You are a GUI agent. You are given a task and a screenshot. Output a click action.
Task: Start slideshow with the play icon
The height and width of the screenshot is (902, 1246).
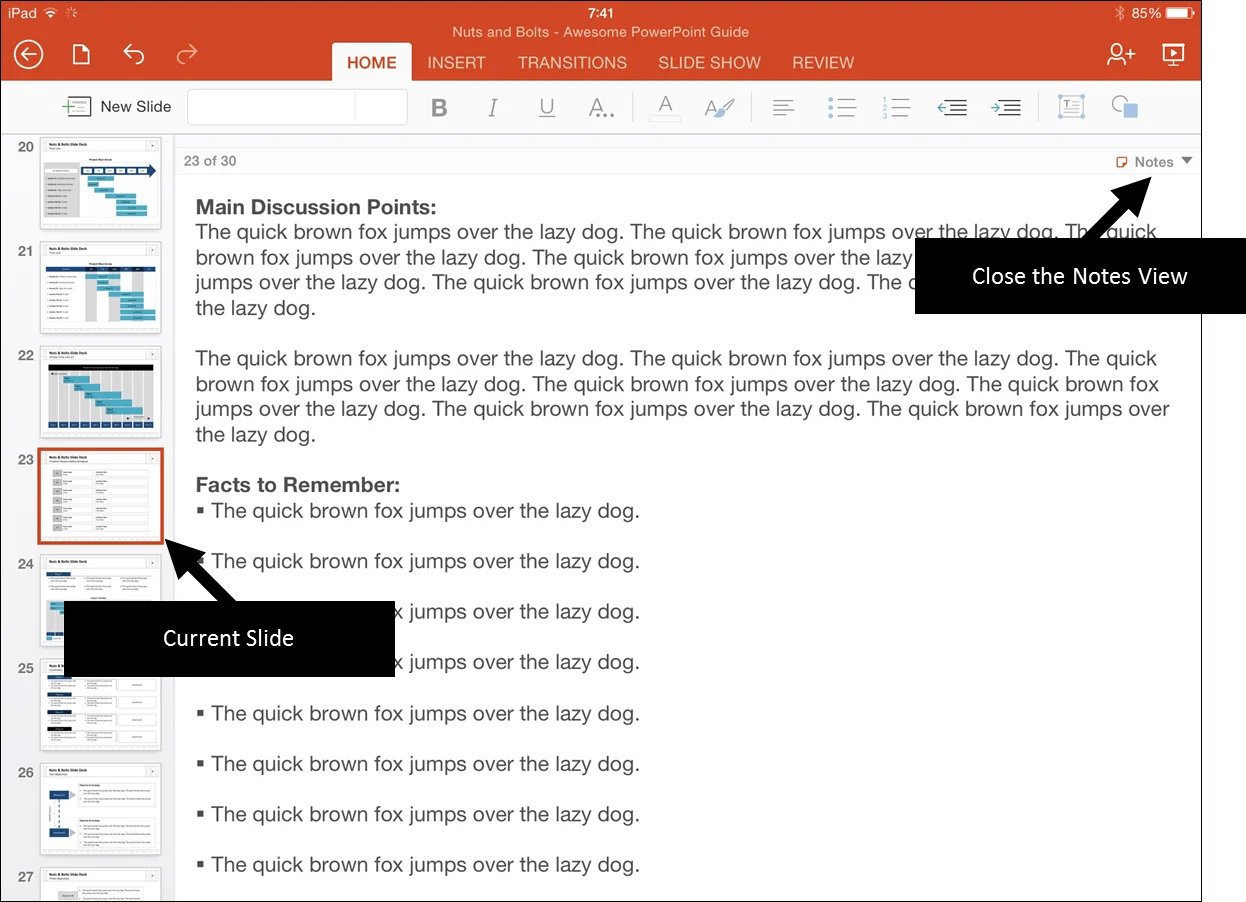[x=1173, y=54]
